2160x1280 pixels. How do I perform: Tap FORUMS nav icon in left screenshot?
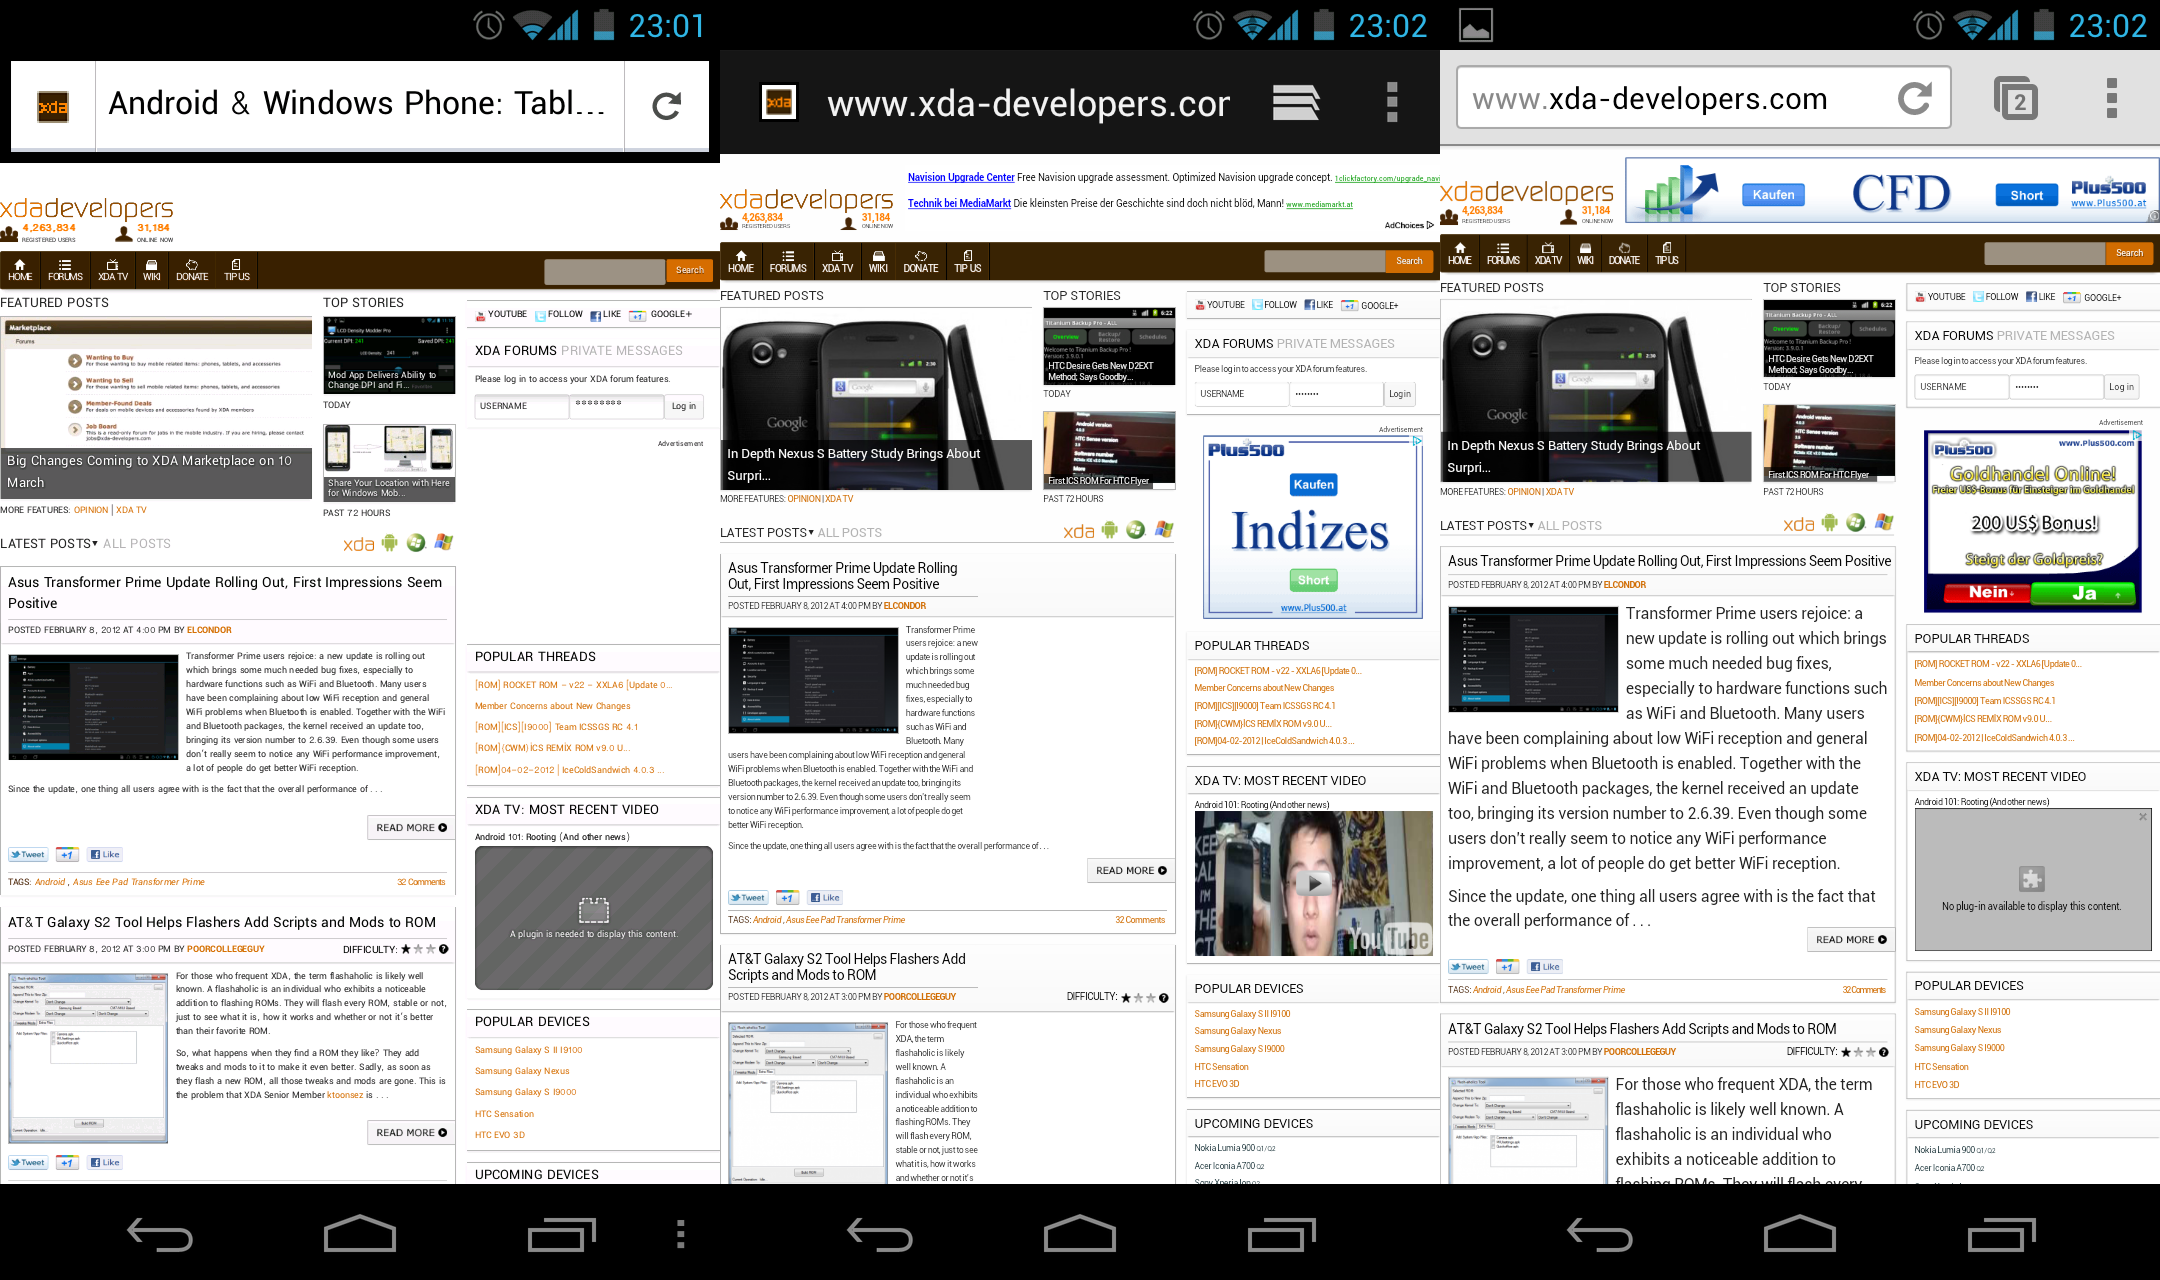point(65,270)
